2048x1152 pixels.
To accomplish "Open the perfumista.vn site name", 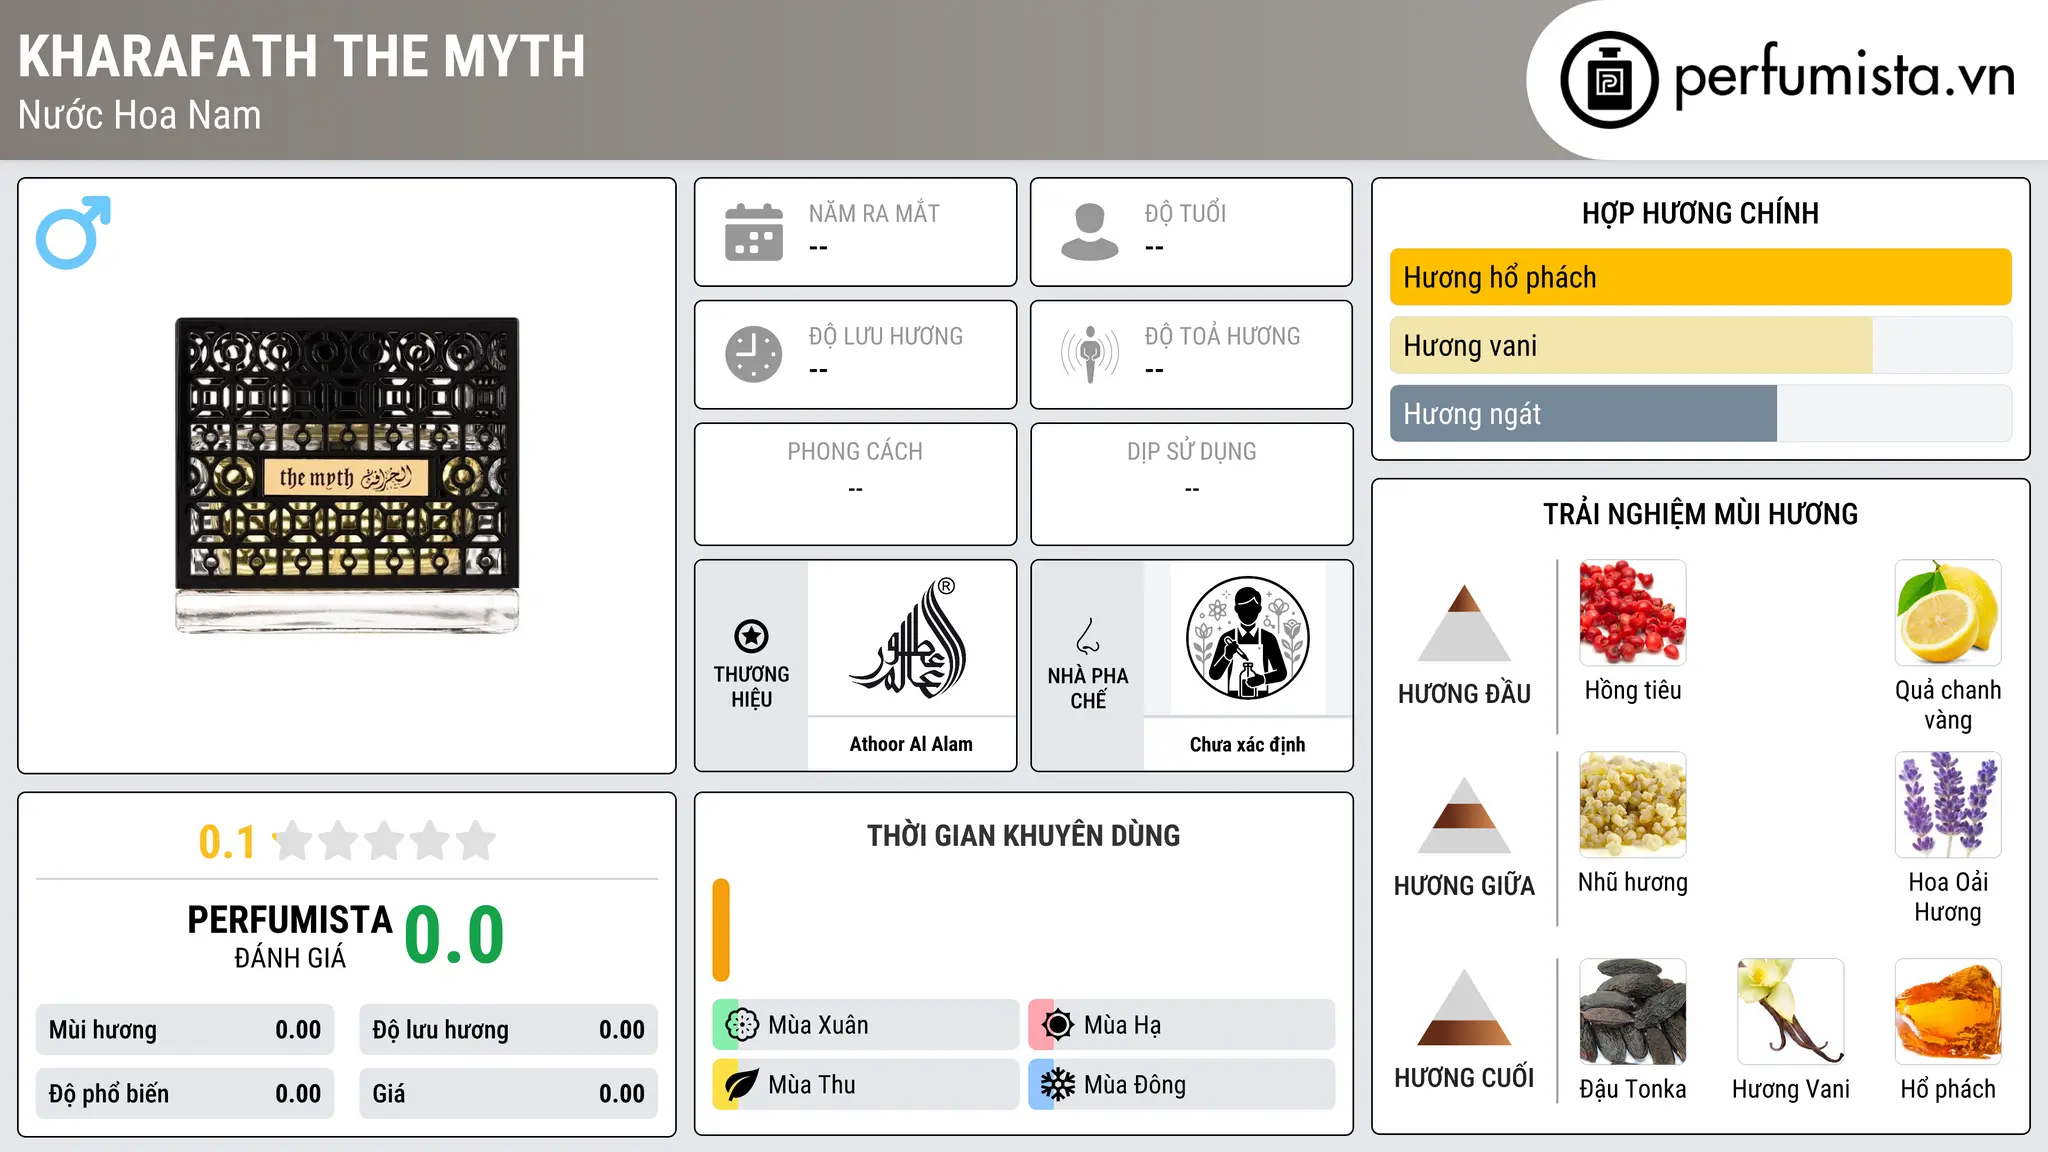I will [1845, 76].
